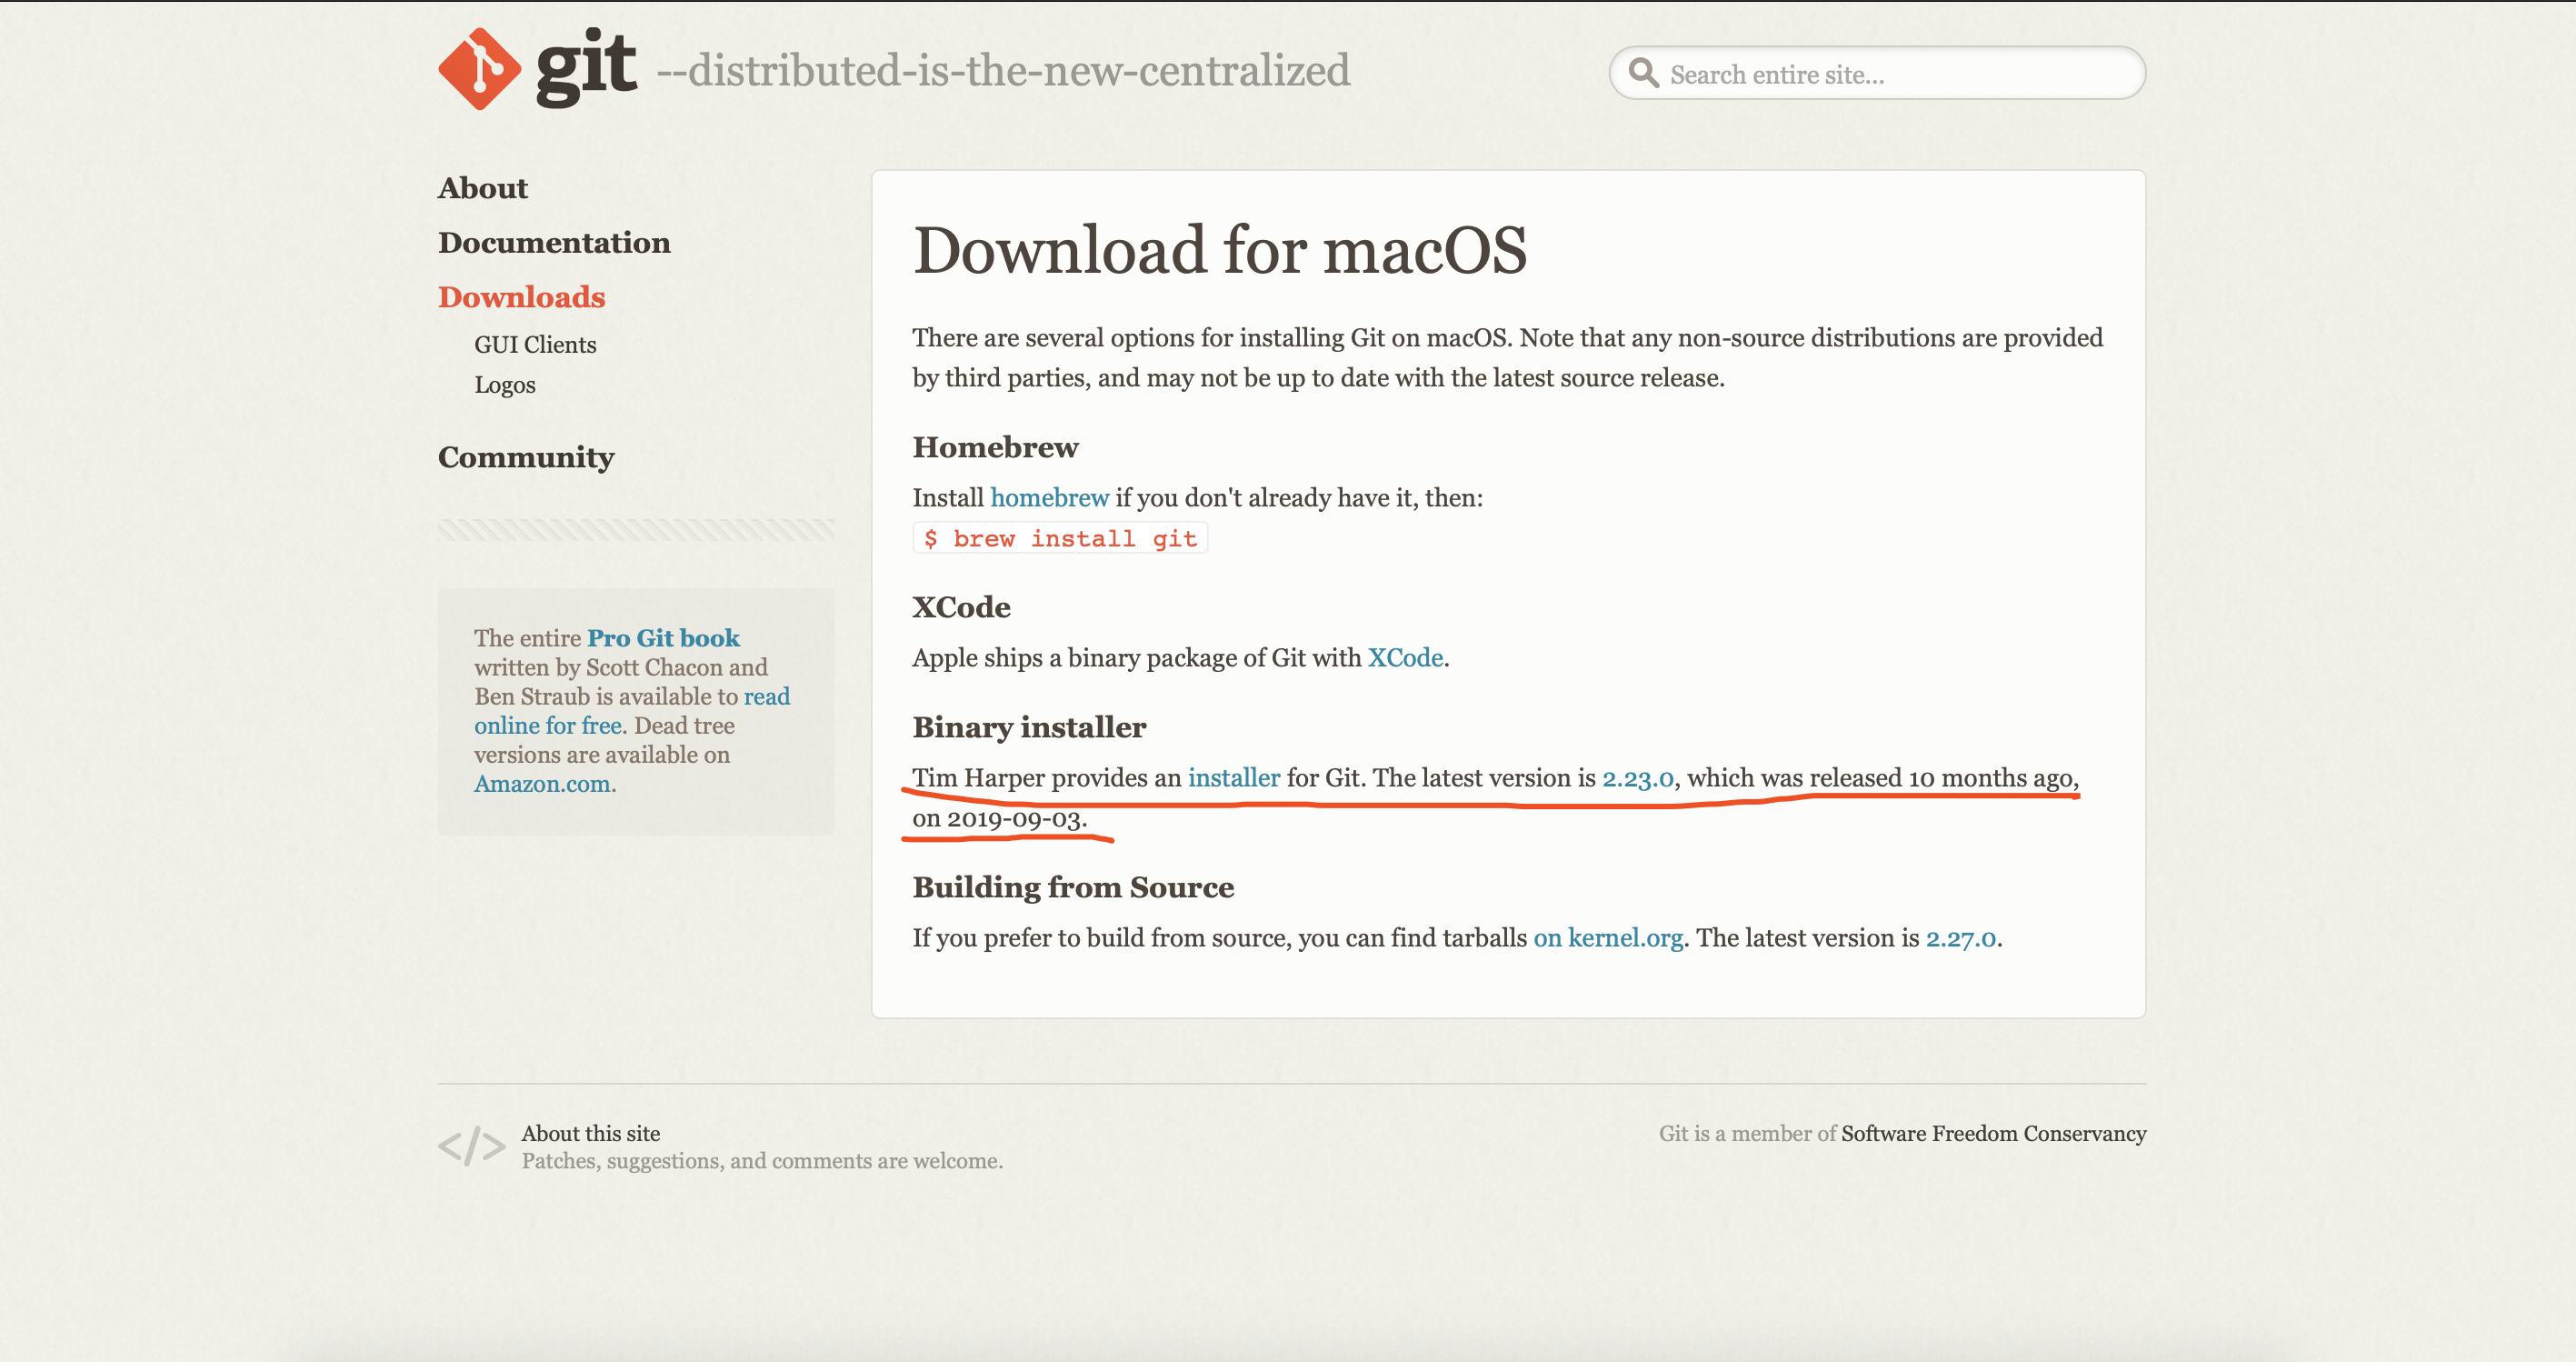The image size is (2576, 1362).
Task: Open the XCode link
Action: coord(1405,658)
